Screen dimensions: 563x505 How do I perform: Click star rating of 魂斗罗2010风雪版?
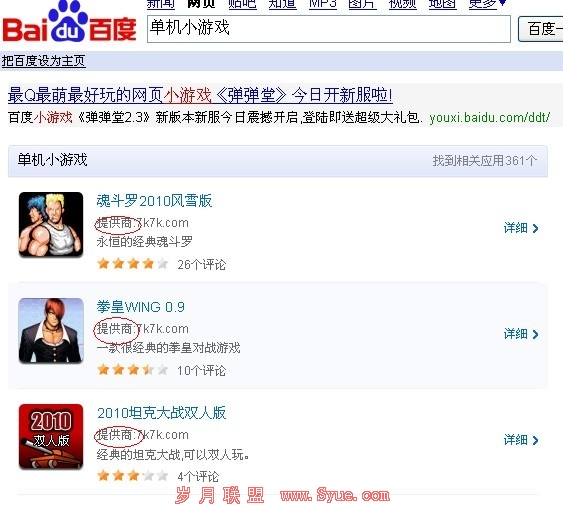coord(133,264)
